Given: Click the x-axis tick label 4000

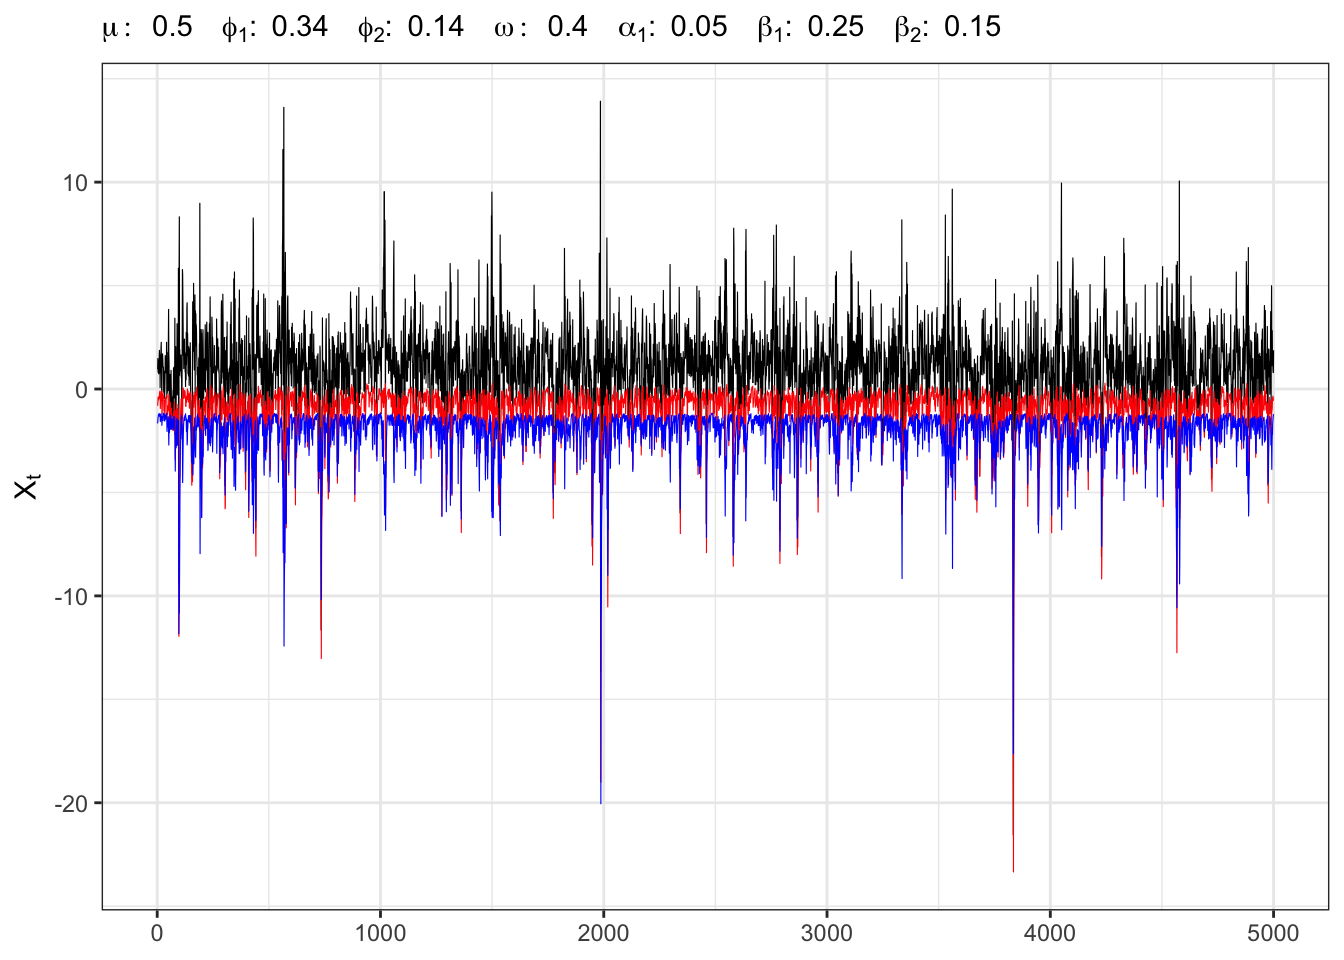Looking at the screenshot, I should 1050,934.
